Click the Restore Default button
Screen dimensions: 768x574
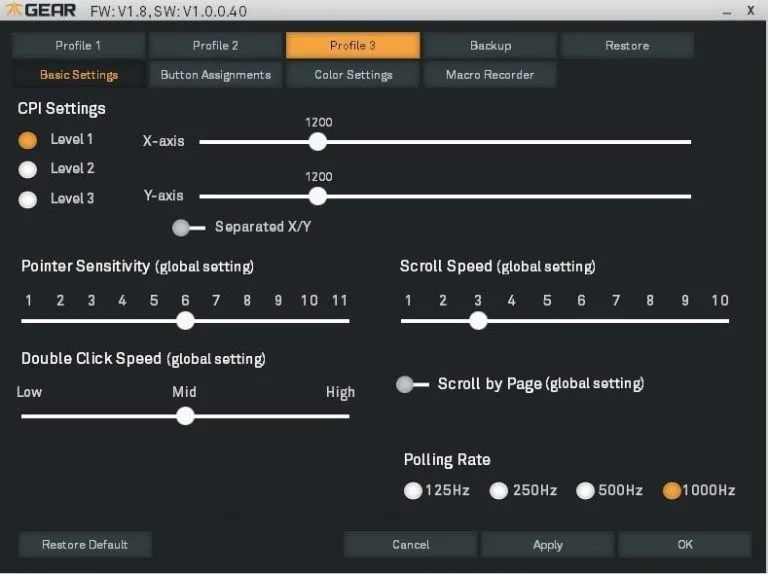point(85,545)
